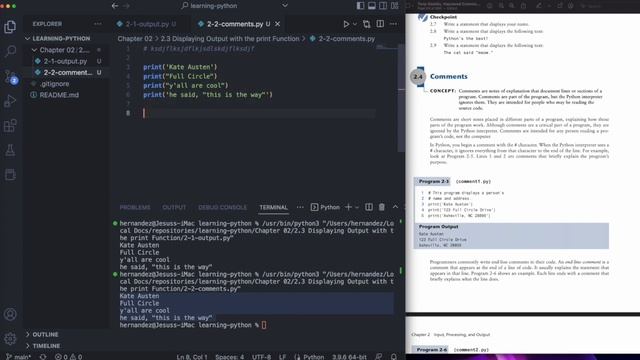Open command center dropdown chevron
The image size is (640, 360).
(x=285, y=6)
